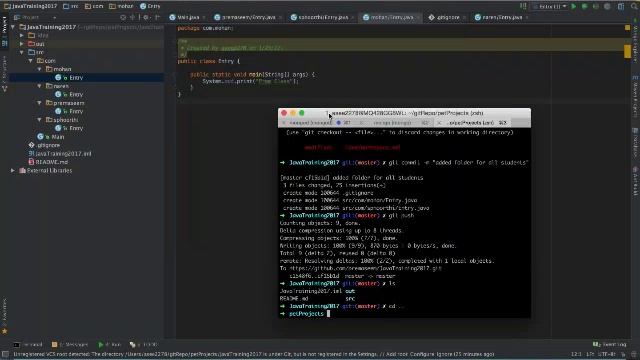Stop the running process in toolbar
The height and width of the screenshot is (360, 640).
607,6
